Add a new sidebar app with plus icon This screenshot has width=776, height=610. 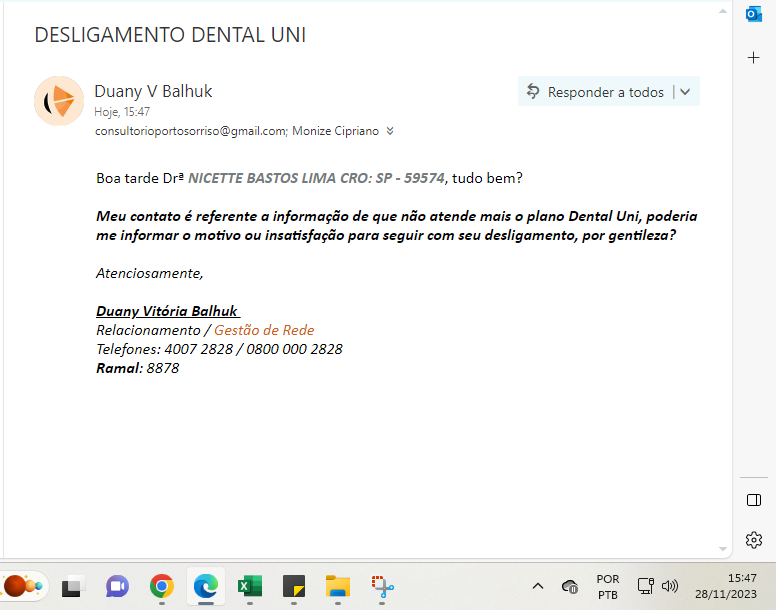[753, 58]
